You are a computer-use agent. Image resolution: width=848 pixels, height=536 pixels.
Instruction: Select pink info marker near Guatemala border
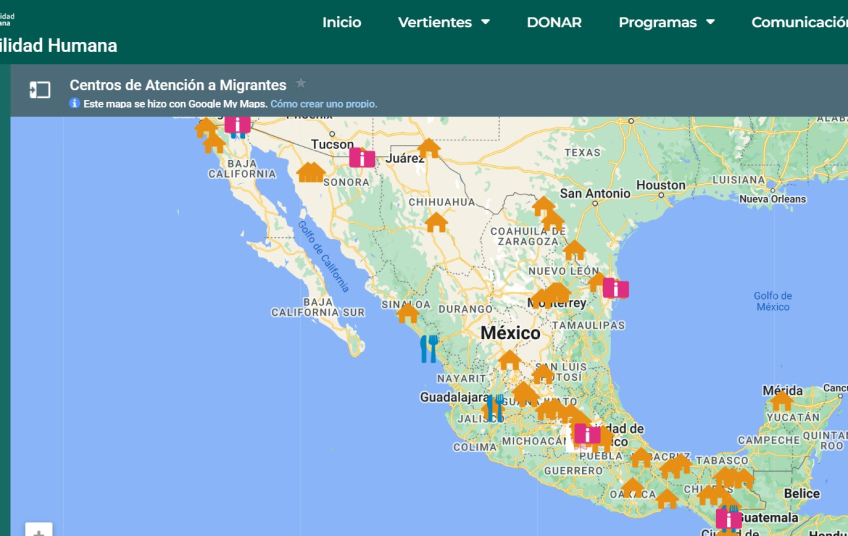tap(728, 519)
